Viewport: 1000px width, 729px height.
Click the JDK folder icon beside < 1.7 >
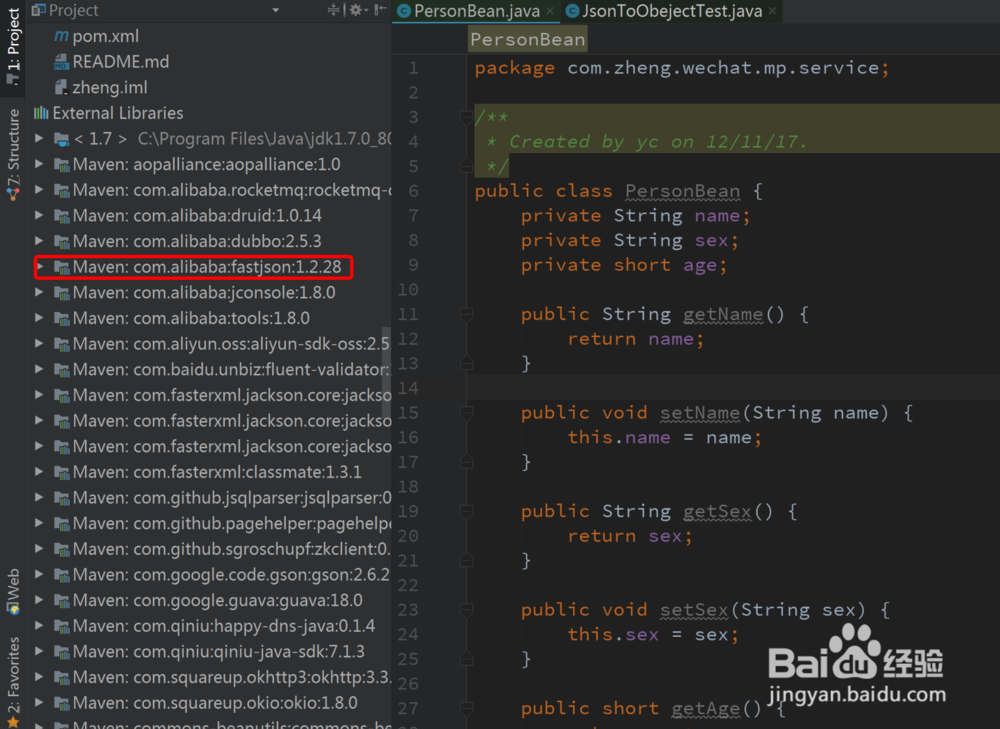tap(62, 139)
